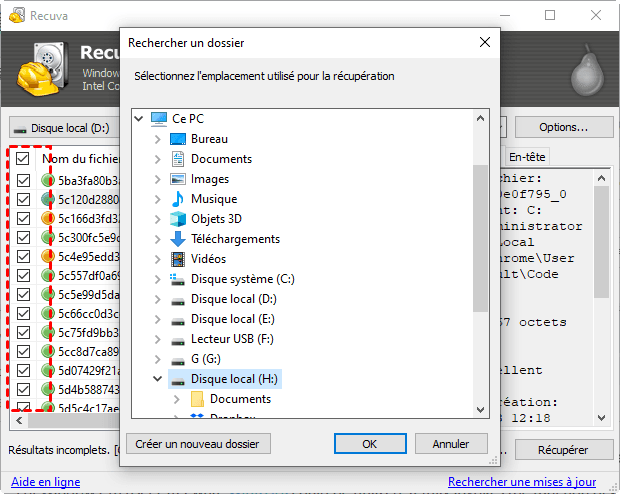Select the Objets 3D cube icon
Screen dimensions: 620x494
pos(178,219)
